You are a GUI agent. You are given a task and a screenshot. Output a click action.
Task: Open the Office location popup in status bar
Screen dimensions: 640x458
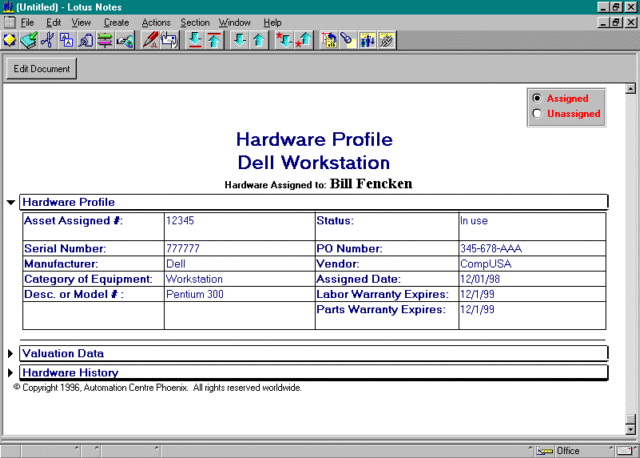coord(568,451)
